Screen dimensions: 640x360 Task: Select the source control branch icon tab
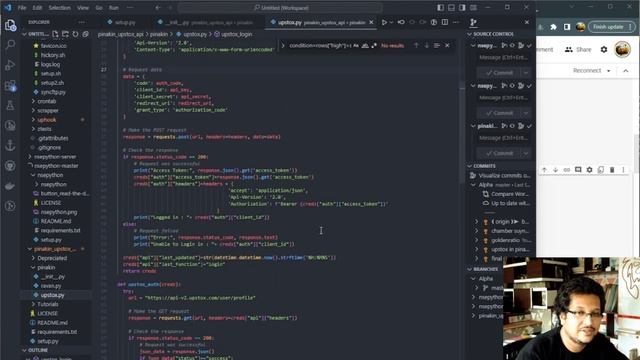point(473,22)
